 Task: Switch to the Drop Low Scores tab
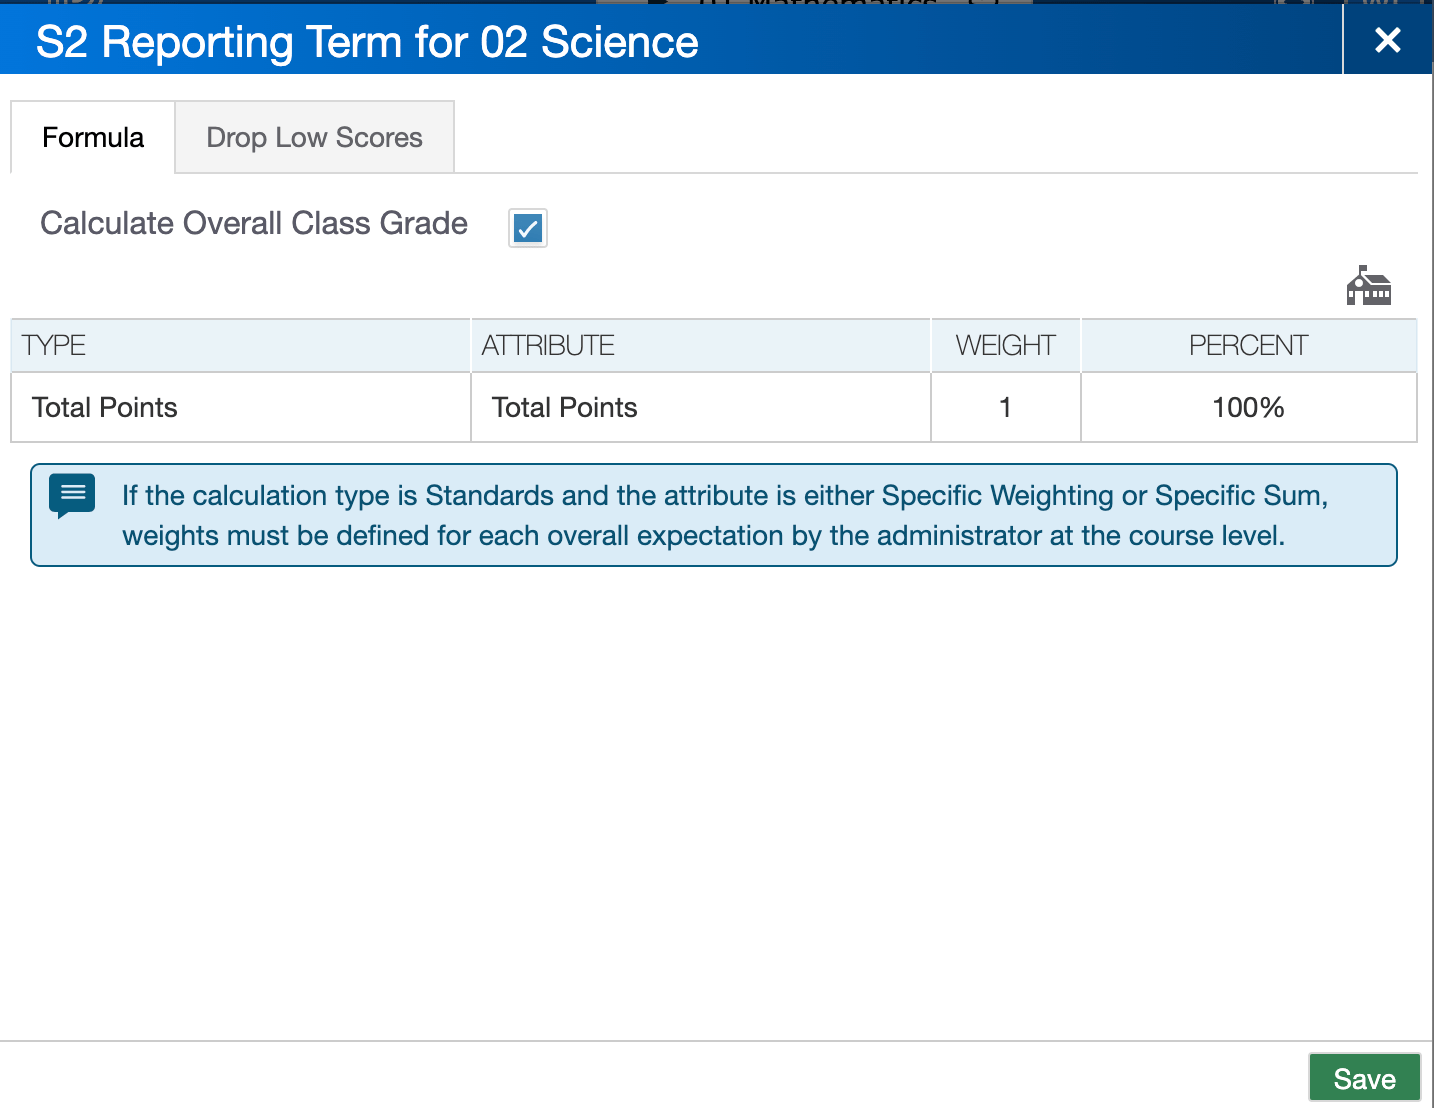click(314, 137)
